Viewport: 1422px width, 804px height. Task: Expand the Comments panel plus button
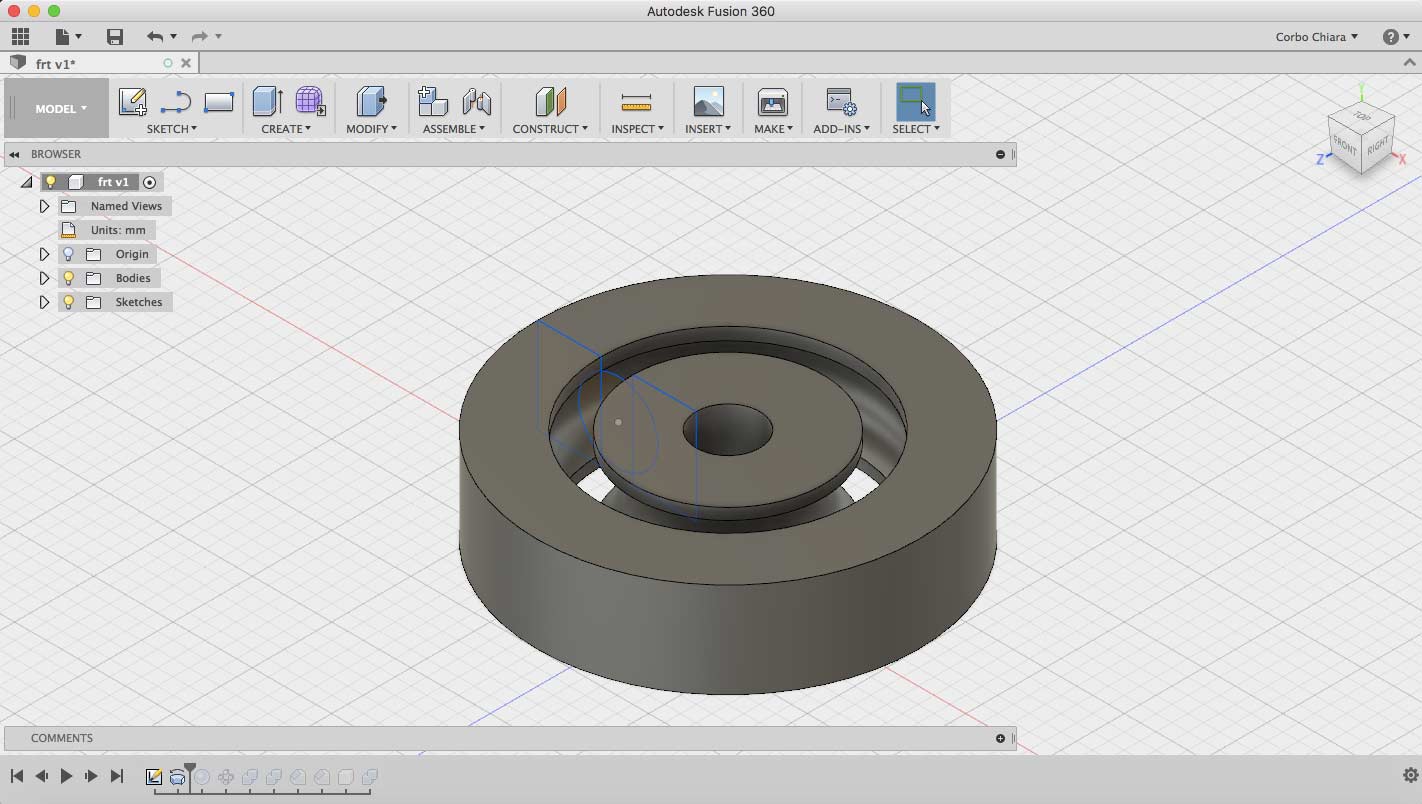1000,738
